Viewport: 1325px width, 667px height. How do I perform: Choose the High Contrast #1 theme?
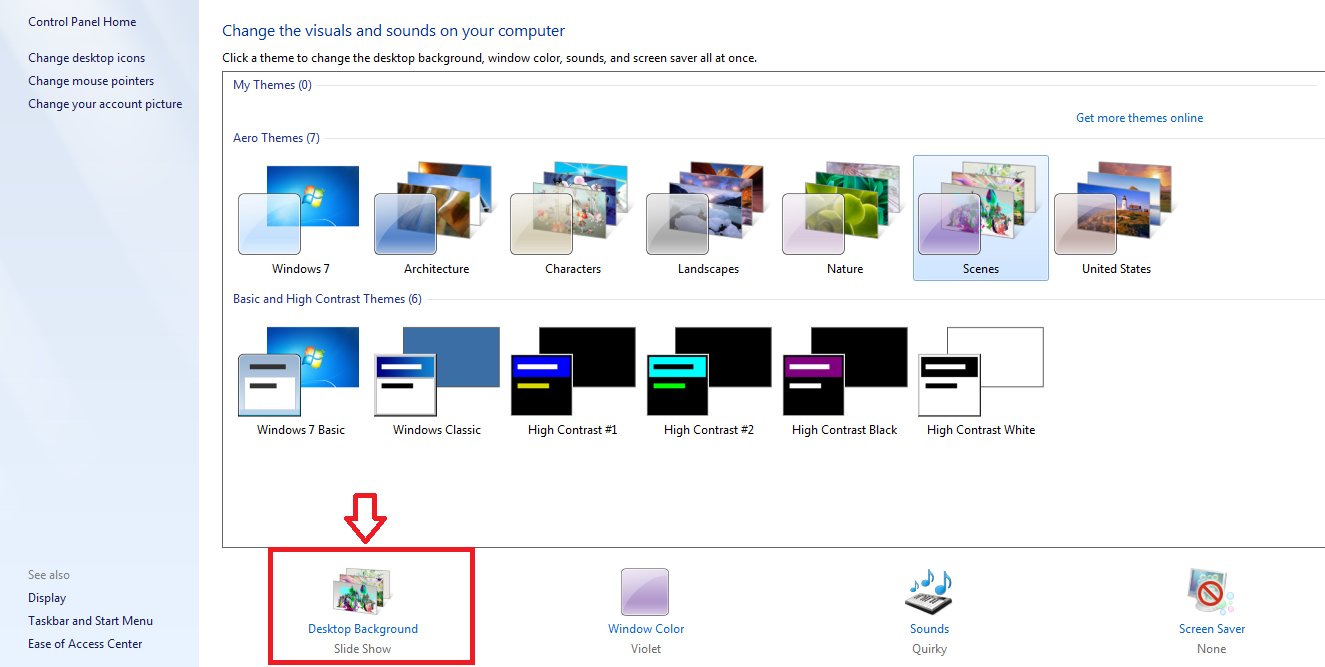(x=572, y=371)
